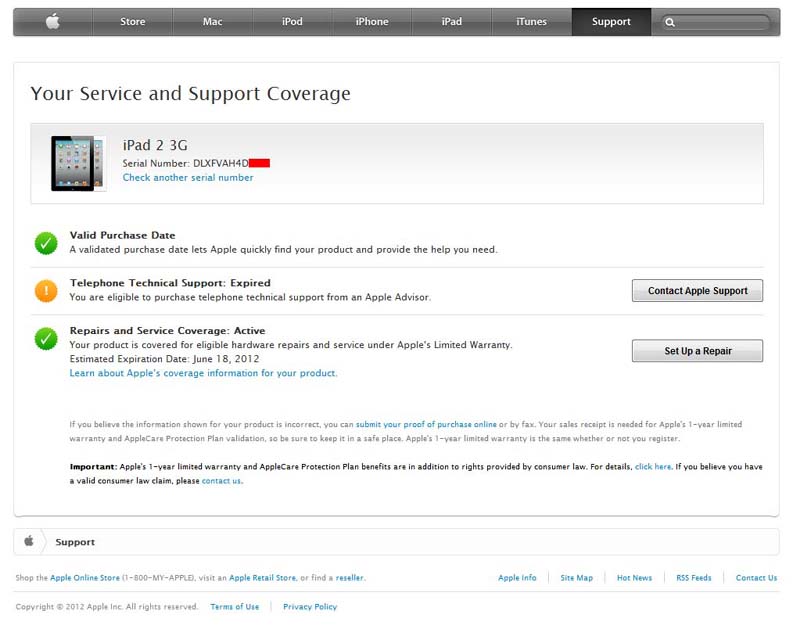Click the Your Service and Support Coverage heading

click(190, 94)
